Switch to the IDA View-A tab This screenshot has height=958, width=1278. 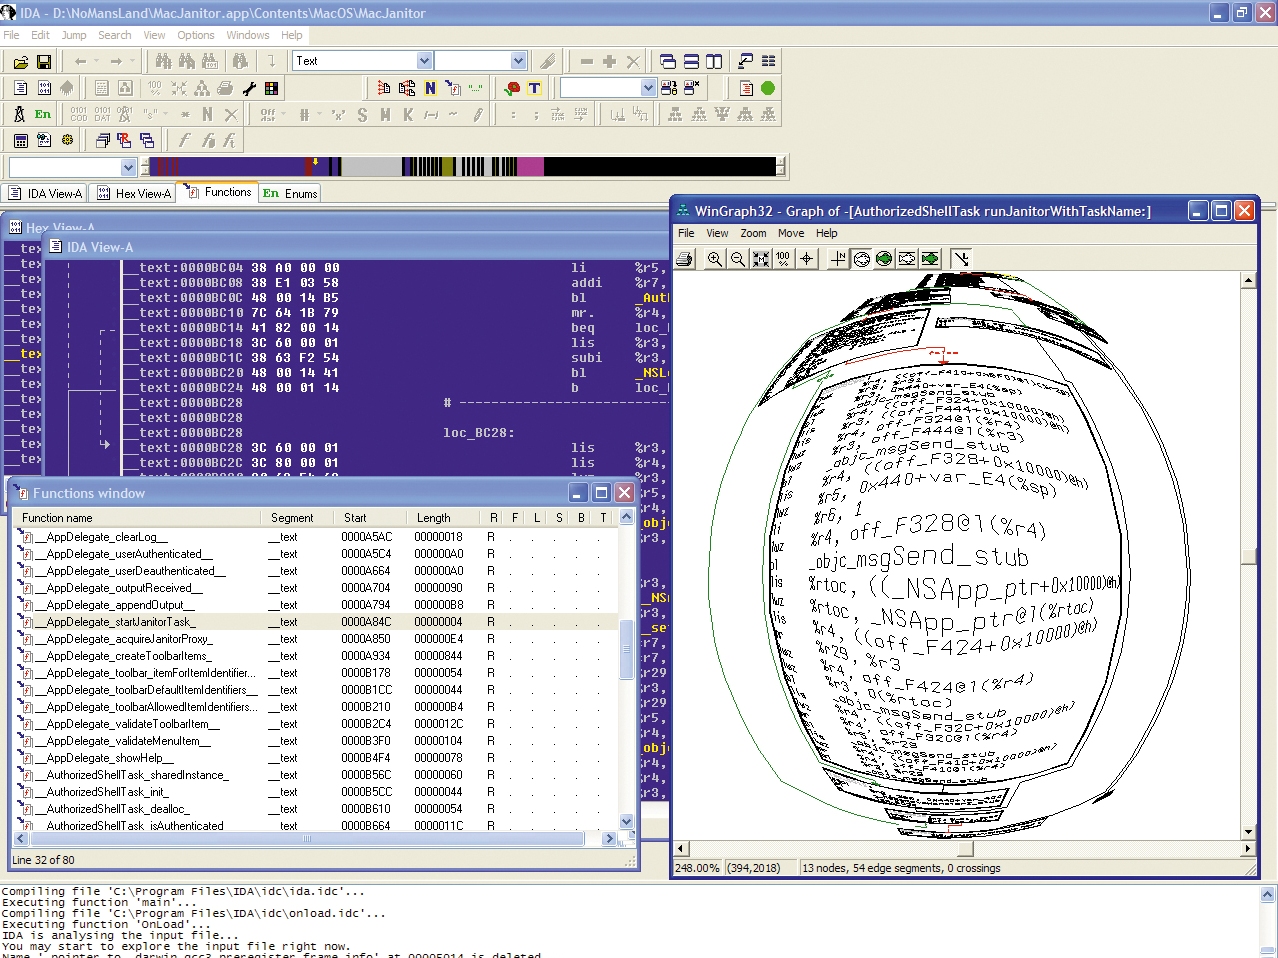[x=45, y=194]
